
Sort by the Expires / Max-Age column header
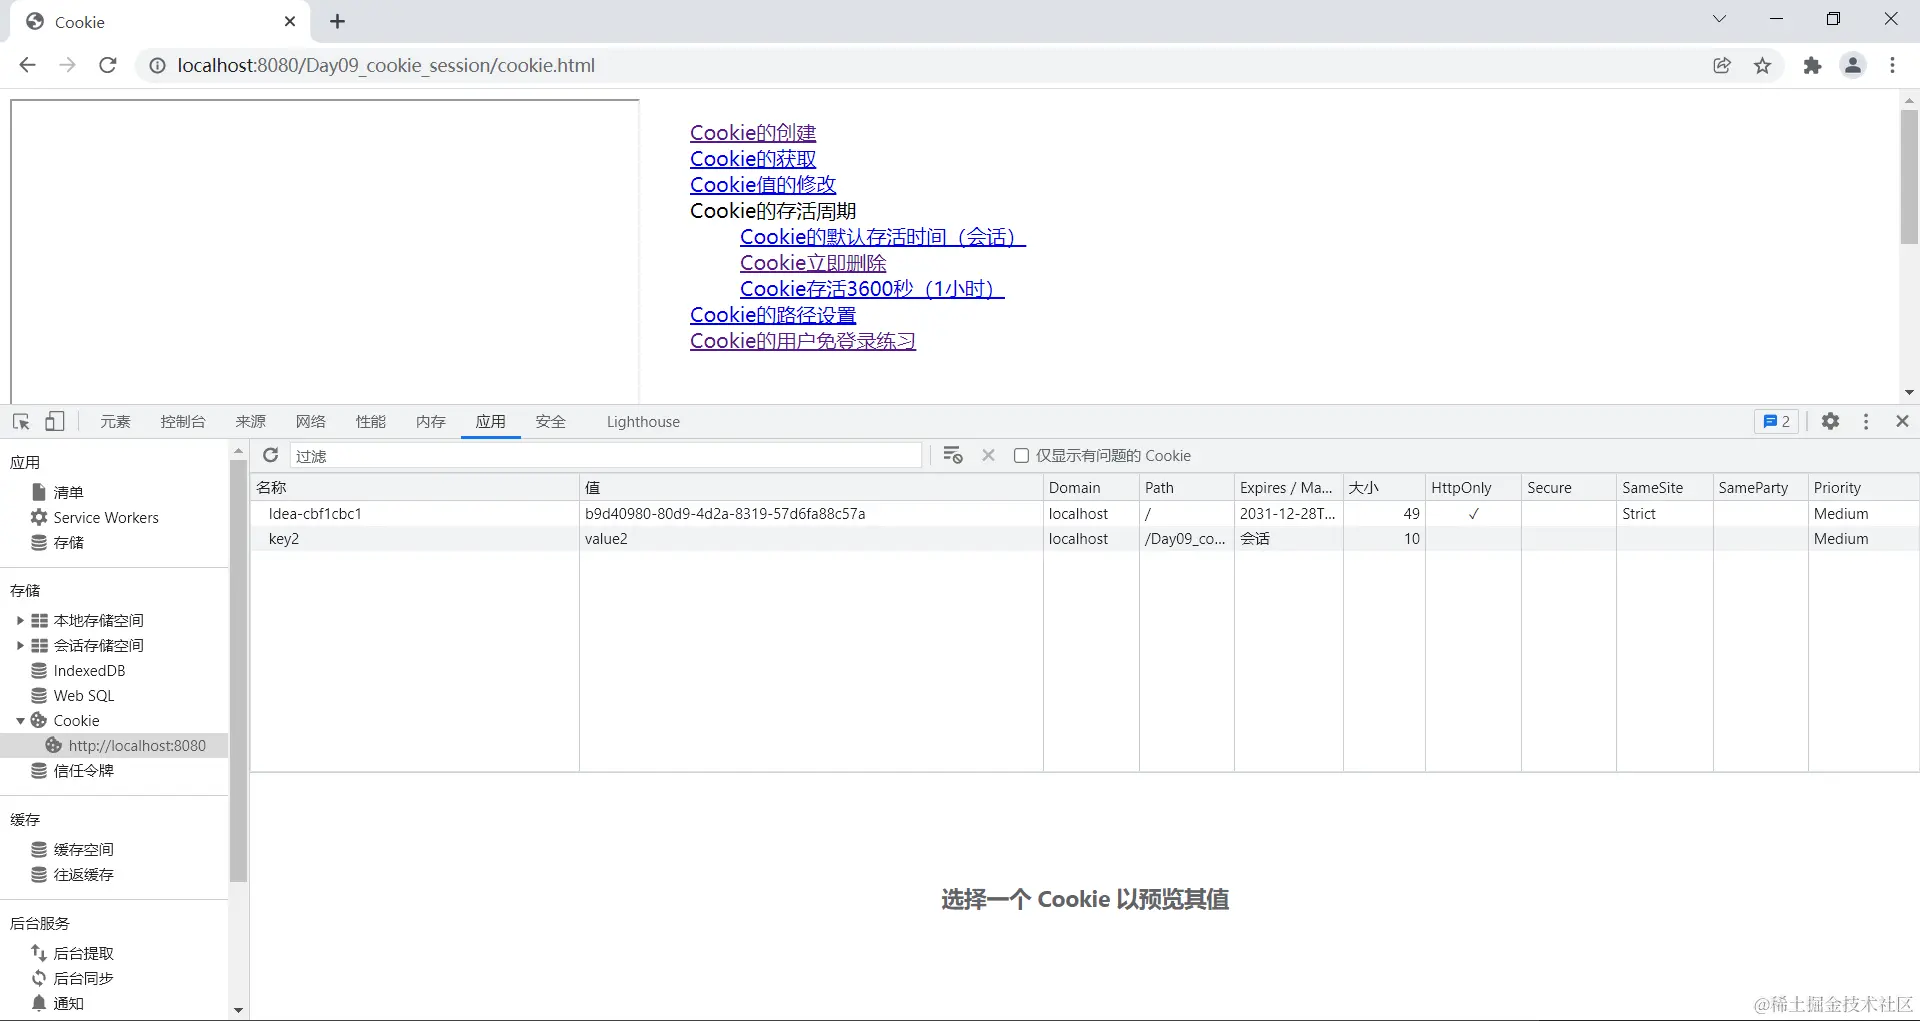[1288, 487]
